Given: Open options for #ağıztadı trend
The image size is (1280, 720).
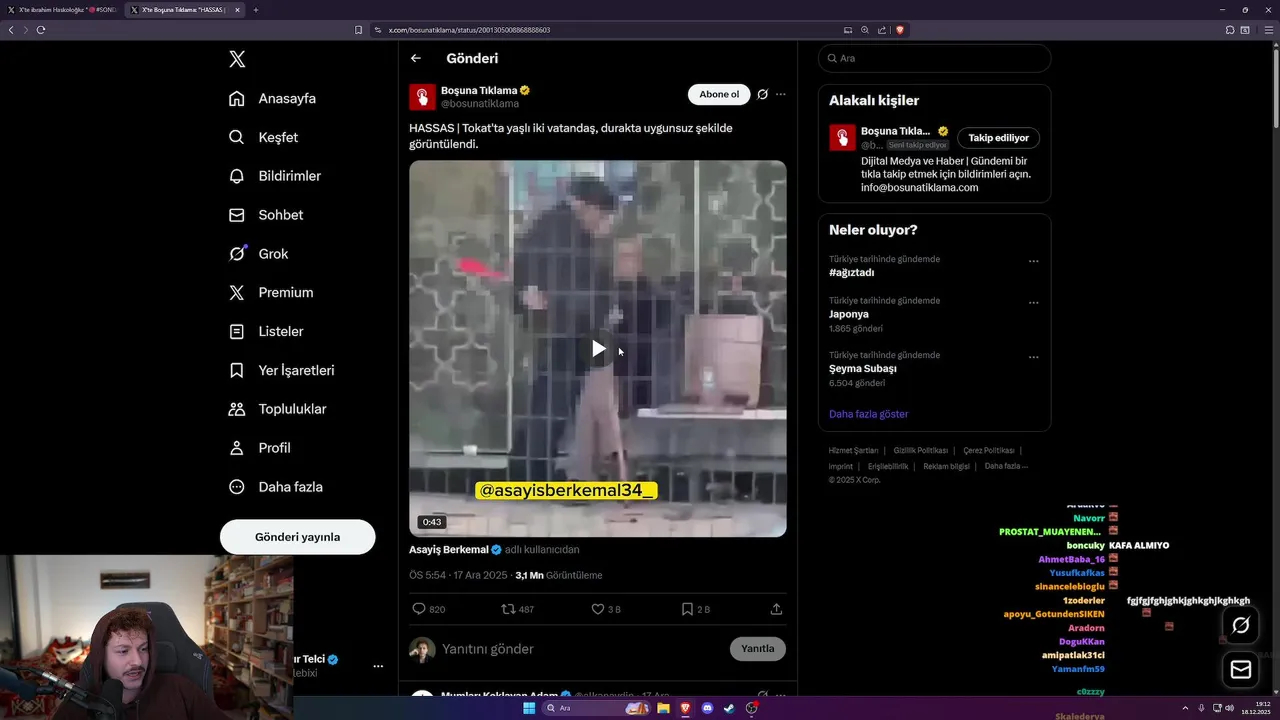Looking at the screenshot, I should 1034,262.
